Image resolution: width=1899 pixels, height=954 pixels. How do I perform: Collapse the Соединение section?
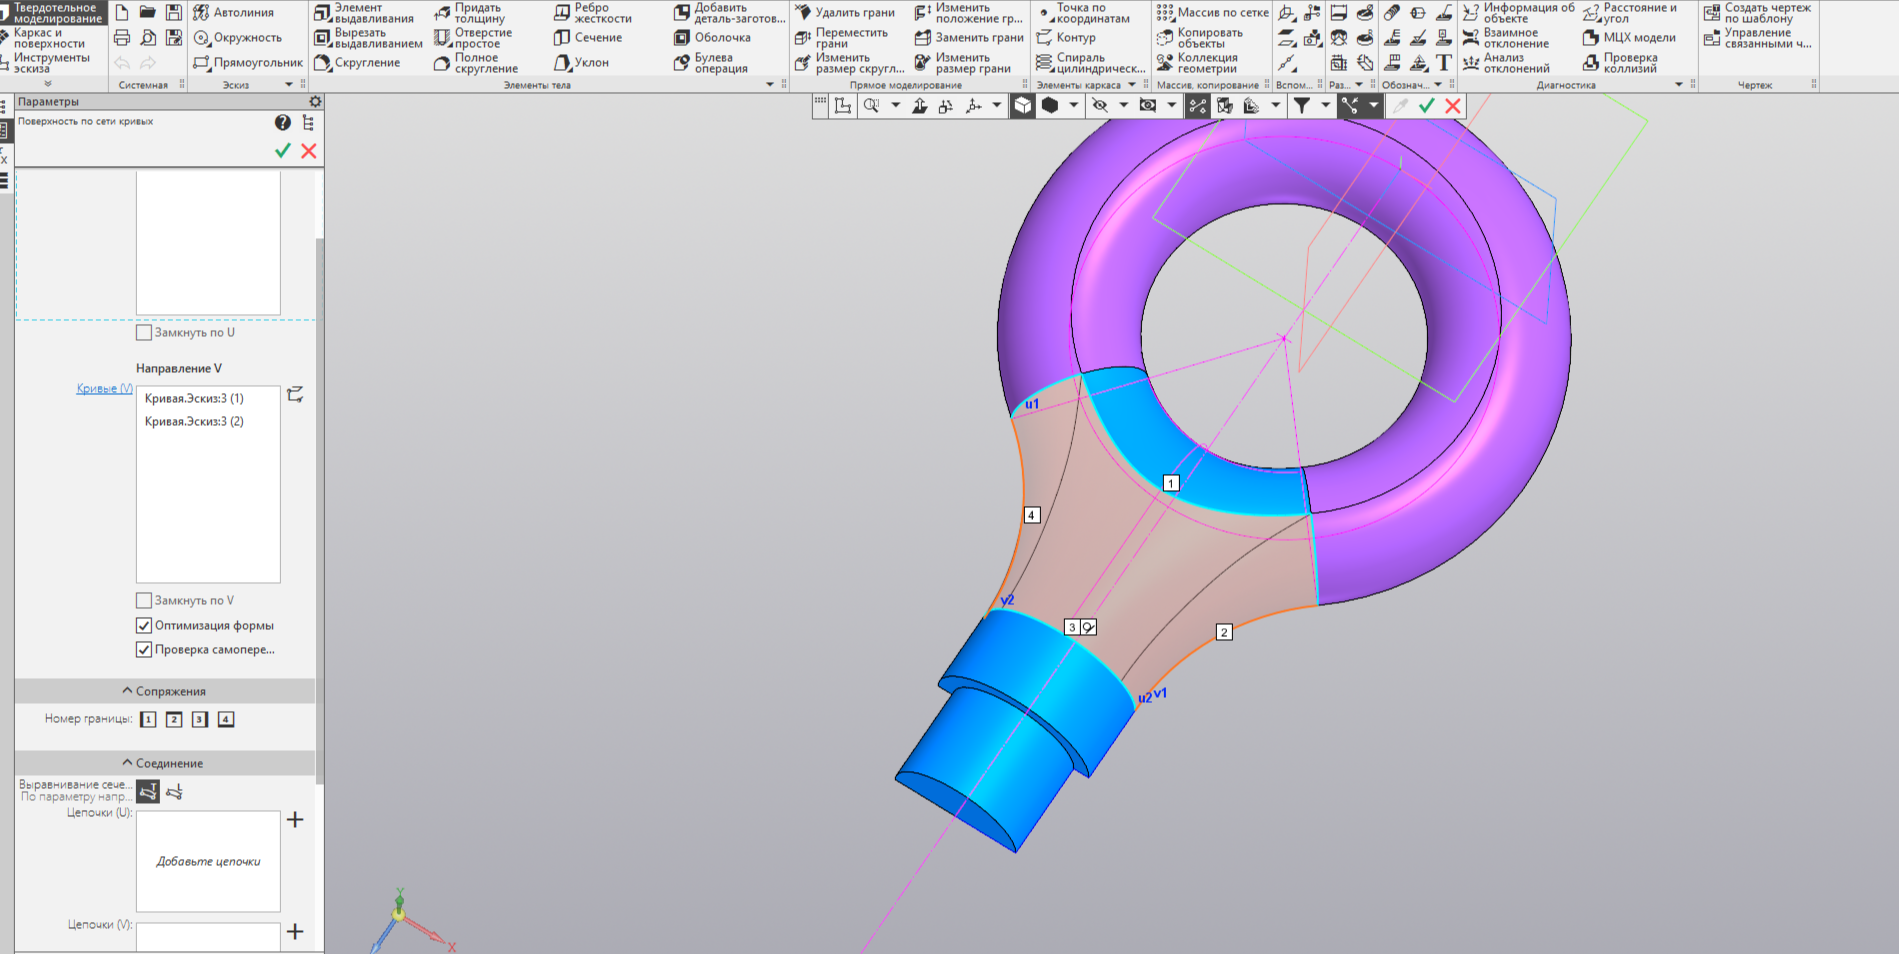coord(164,763)
